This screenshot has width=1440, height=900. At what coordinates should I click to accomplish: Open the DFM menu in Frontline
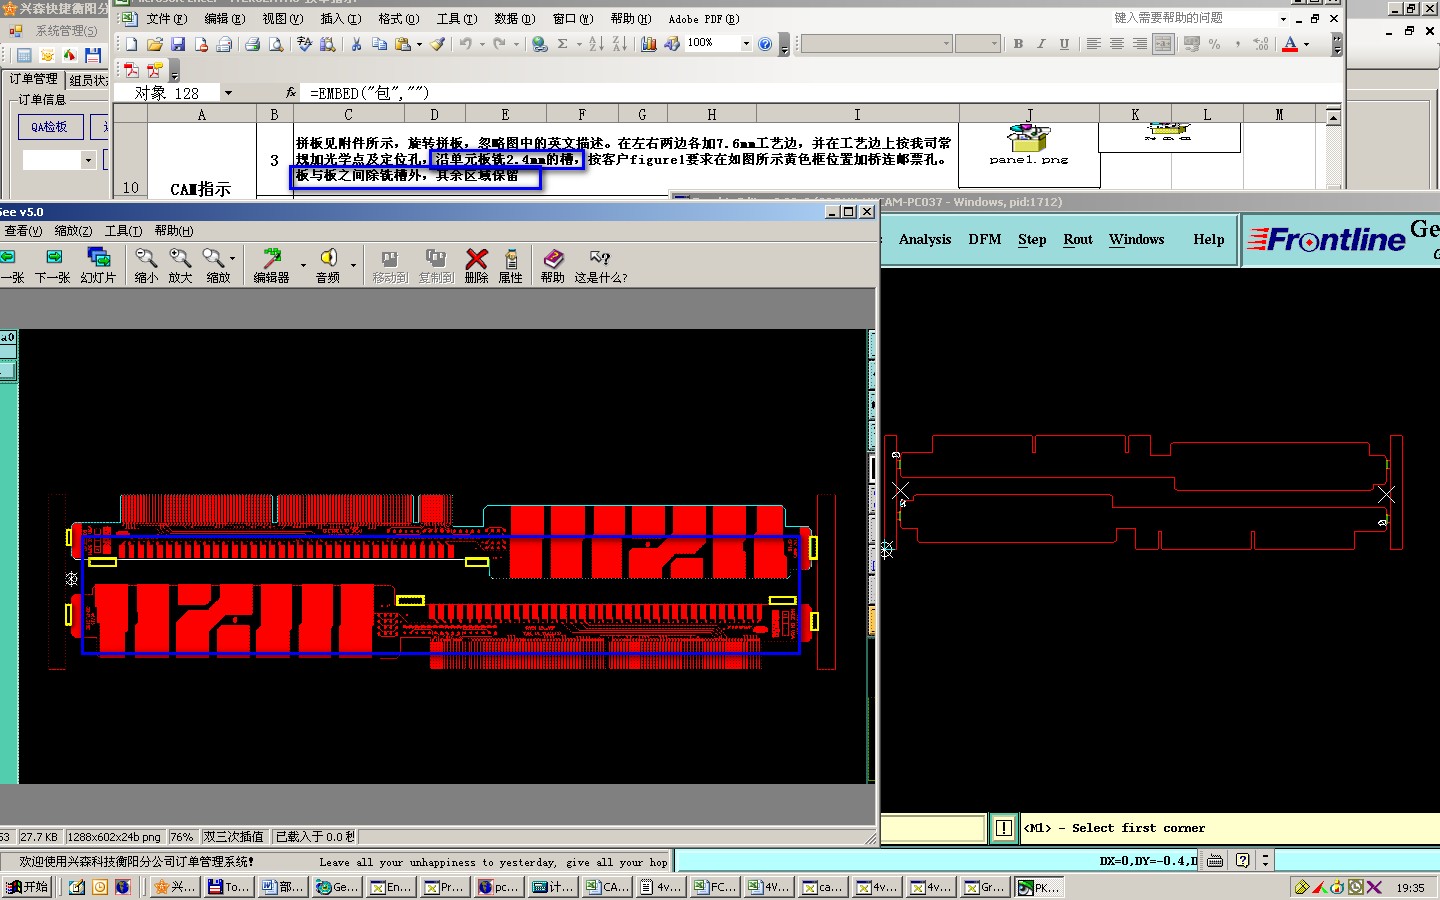point(984,240)
